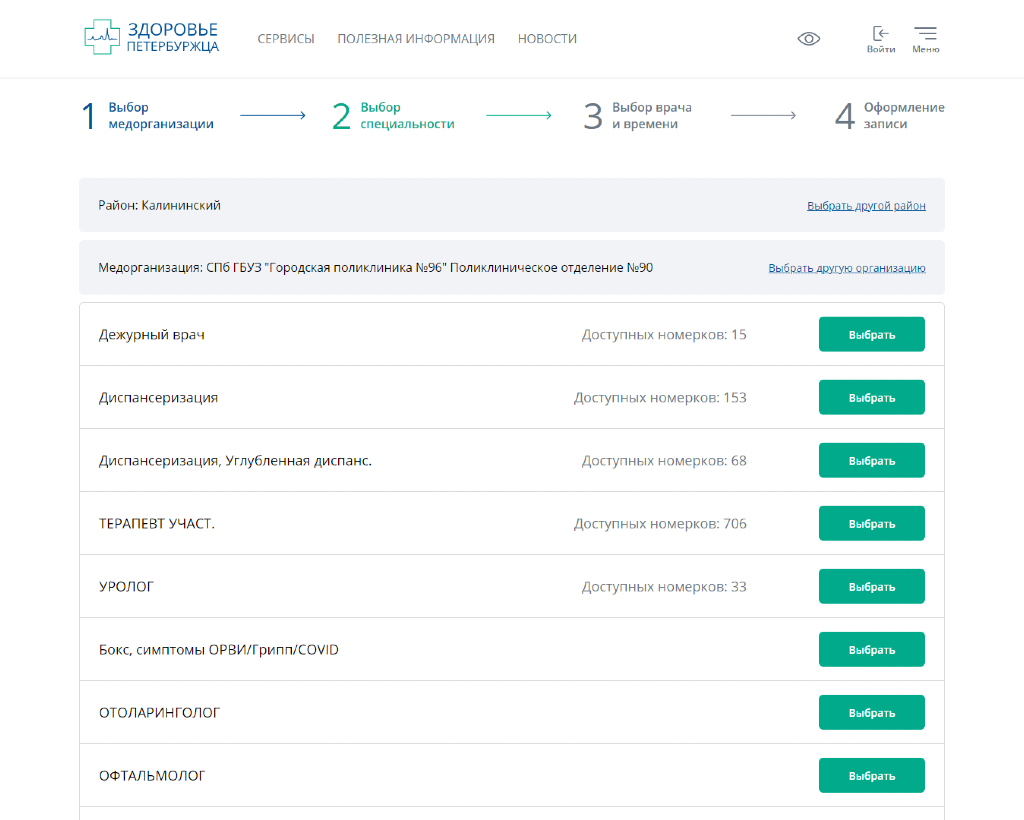Click the УРОЛОГ specialty name
1024x820 pixels.
126,587
